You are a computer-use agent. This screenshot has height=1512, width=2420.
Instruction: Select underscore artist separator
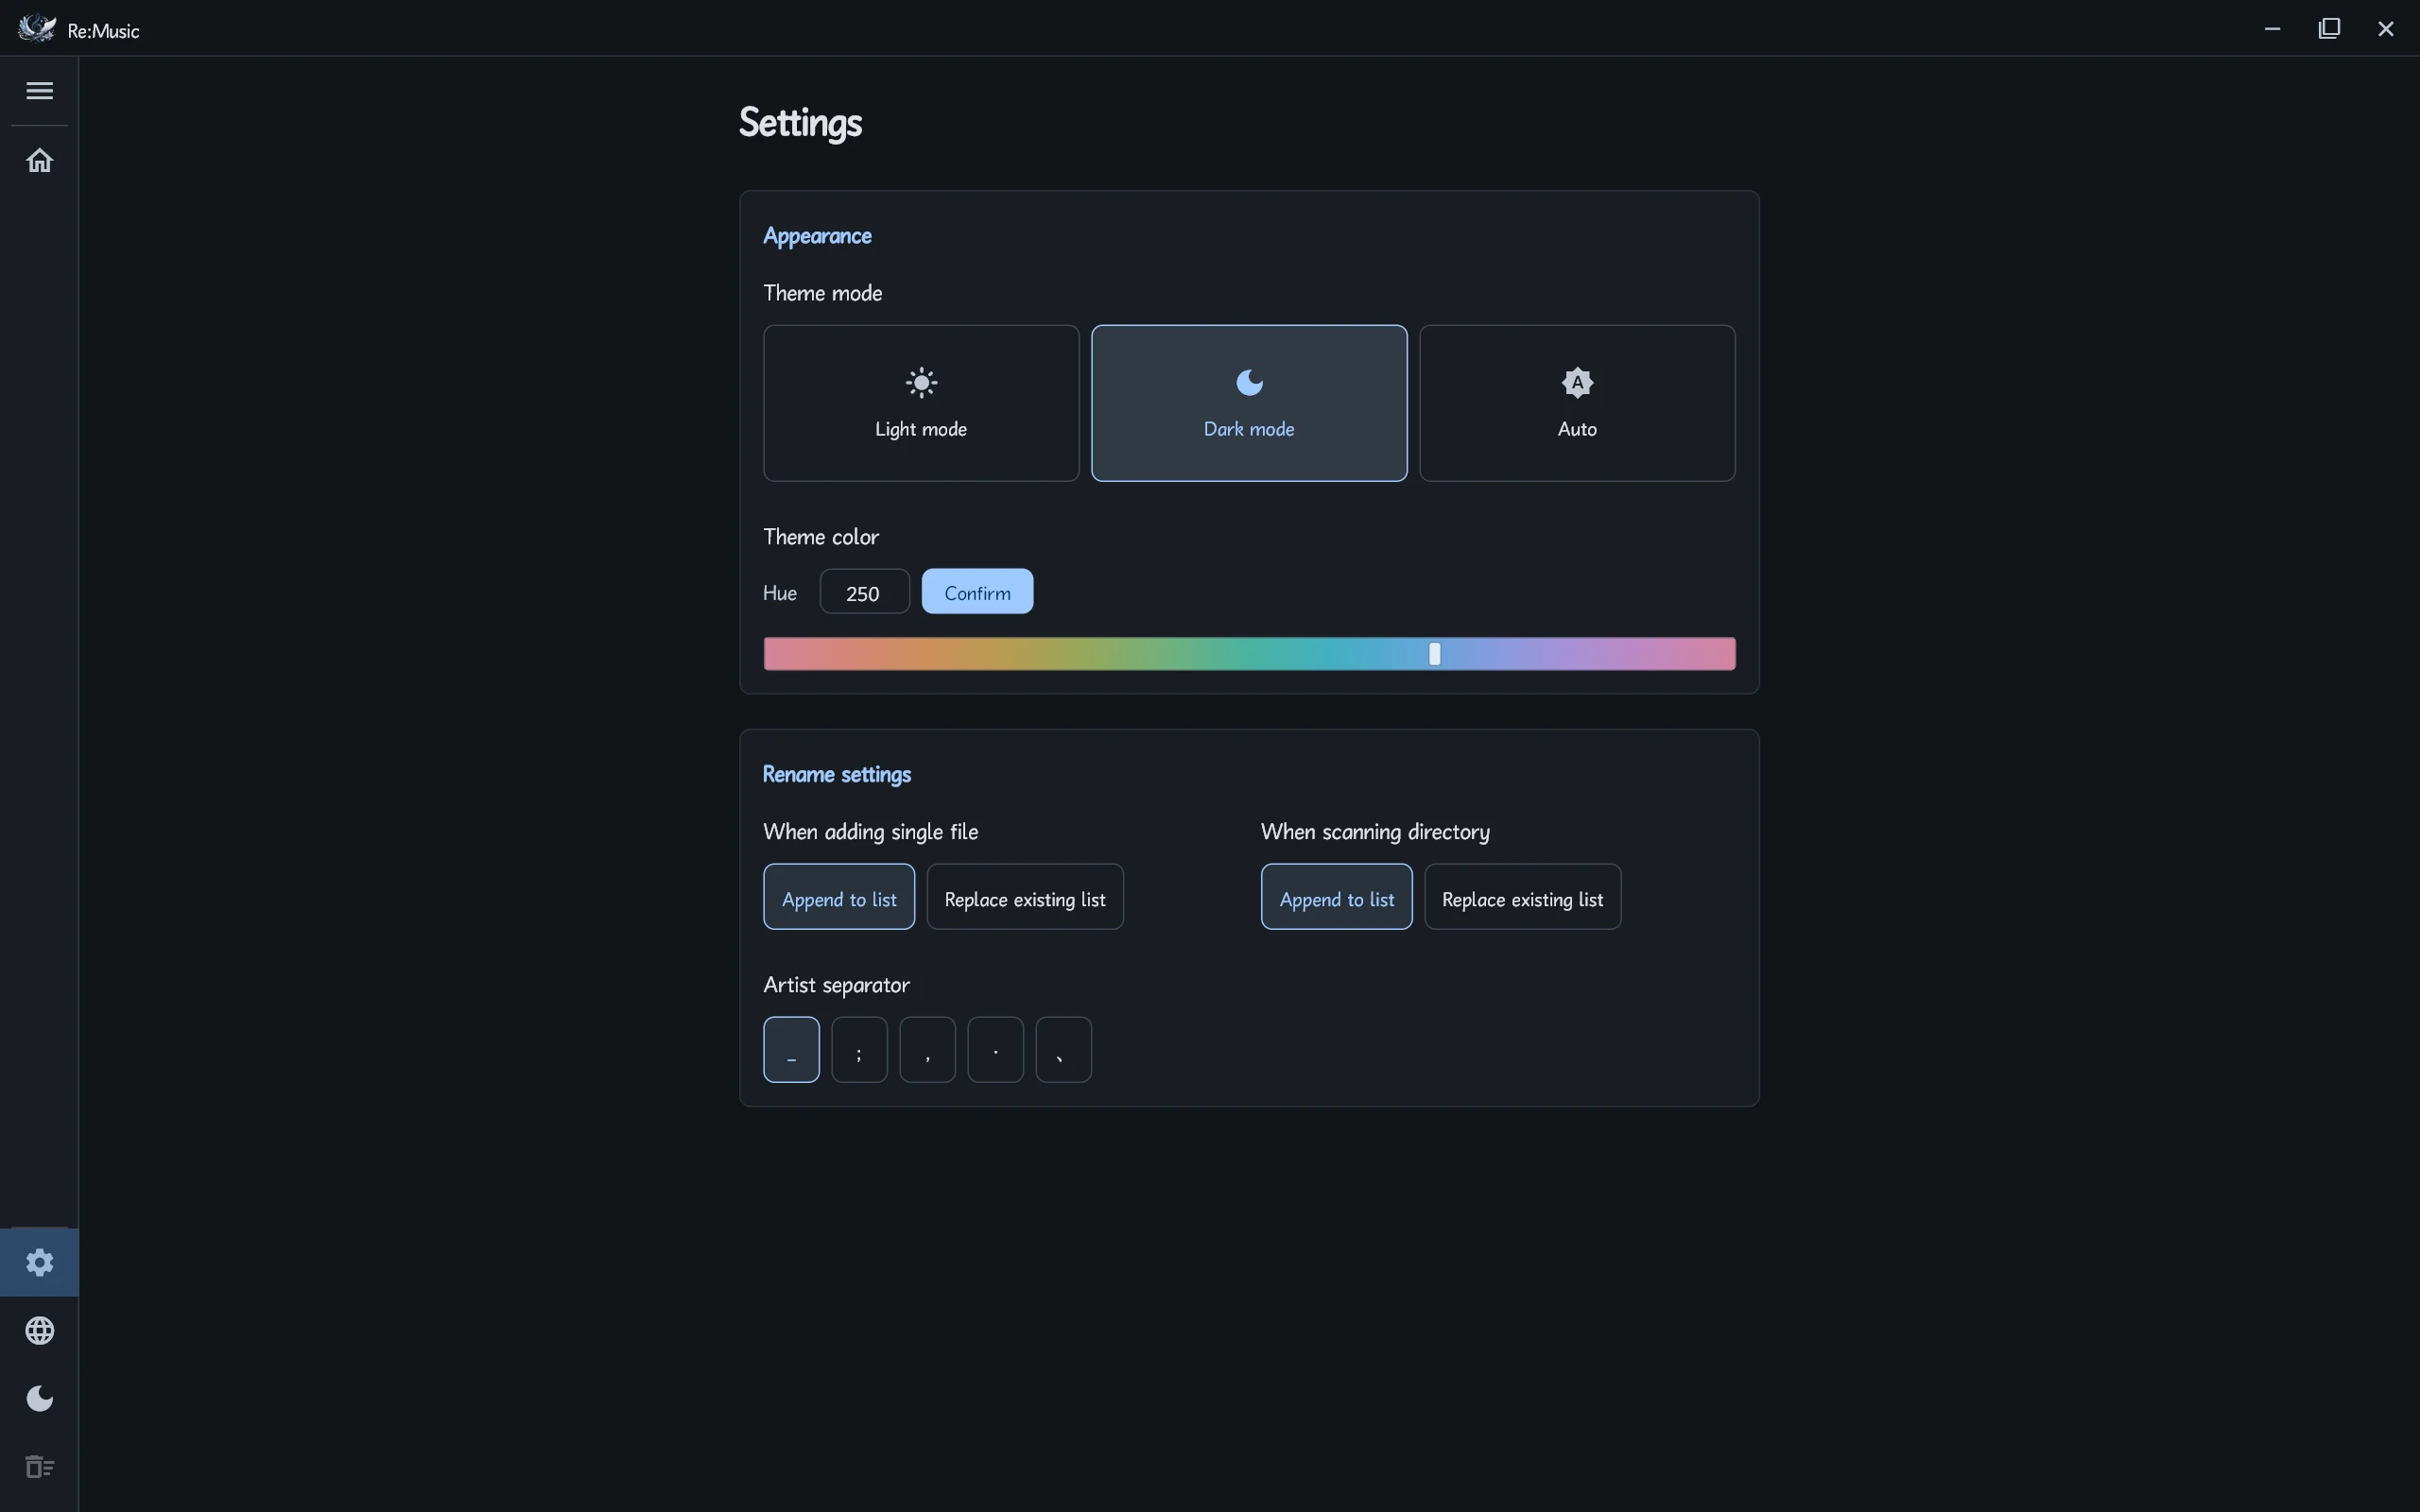791,1050
